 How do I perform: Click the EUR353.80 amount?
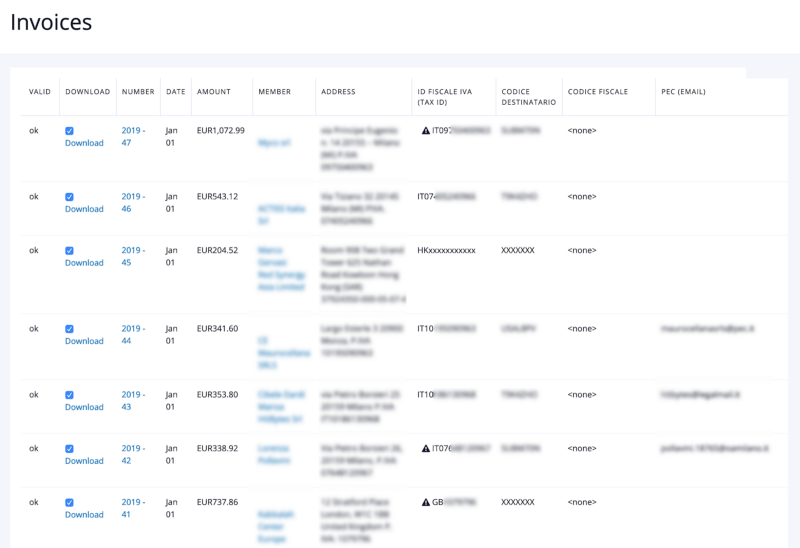[217, 394]
